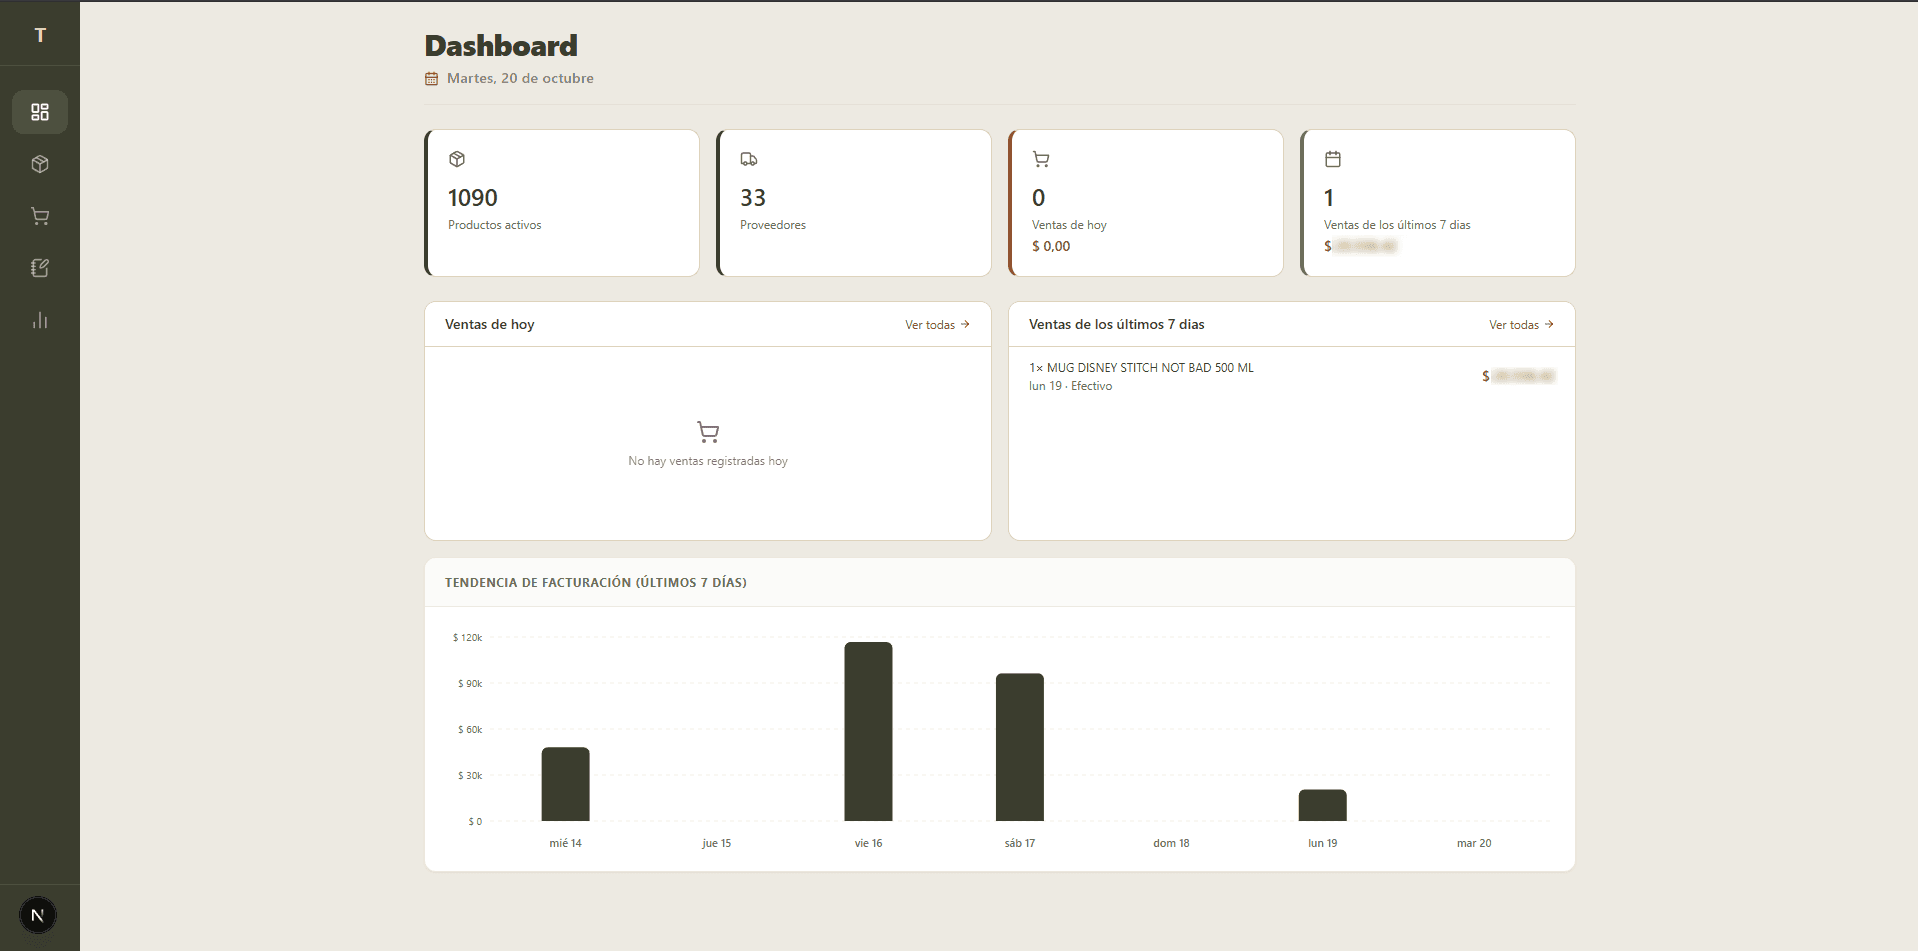The width and height of the screenshot is (1918, 951).
Task: Click the No hay ventas registradas hoy message
Action: click(708, 461)
